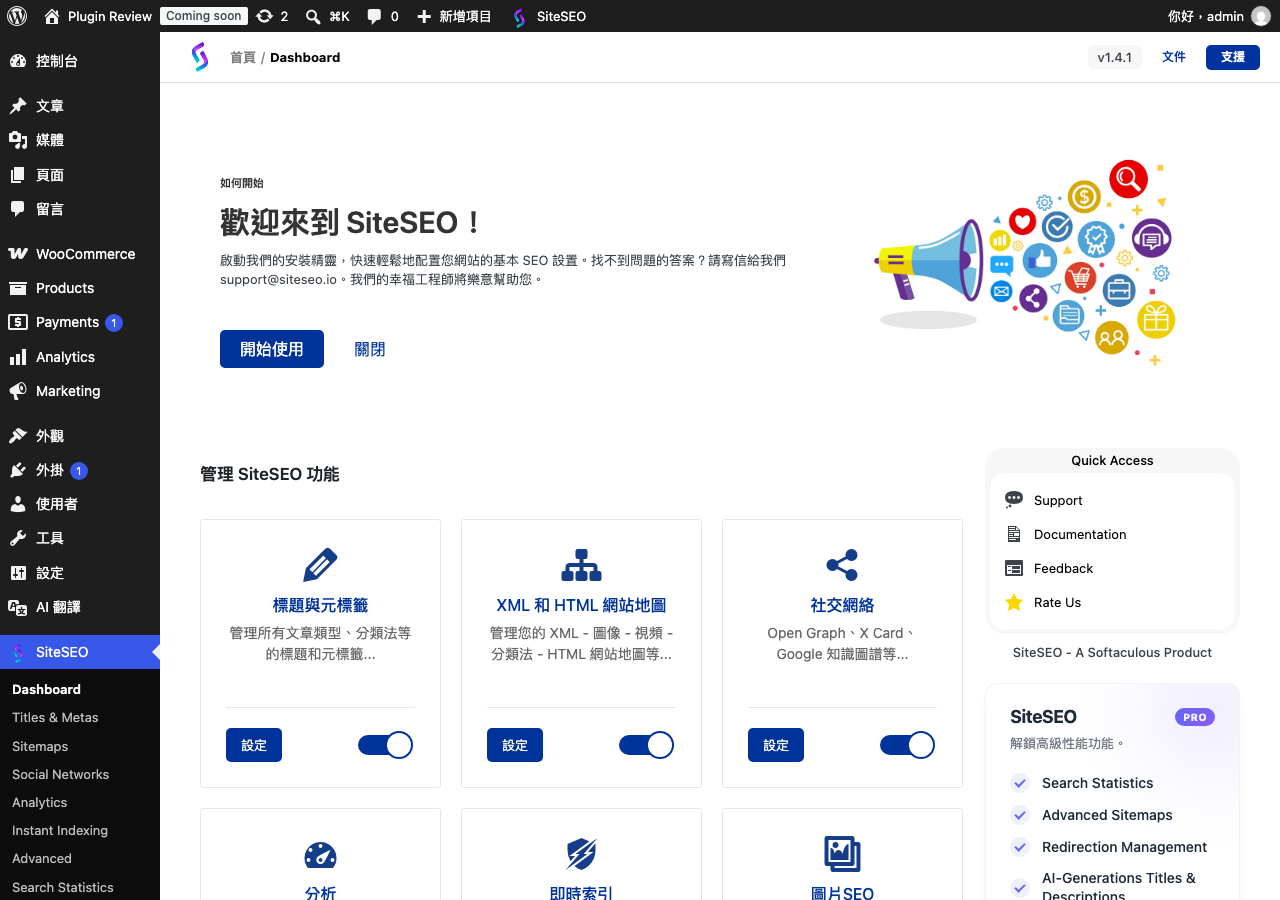This screenshot has height=900, width=1280.
Task: Click the lightning icon on 即時索引 card
Action: [581, 854]
